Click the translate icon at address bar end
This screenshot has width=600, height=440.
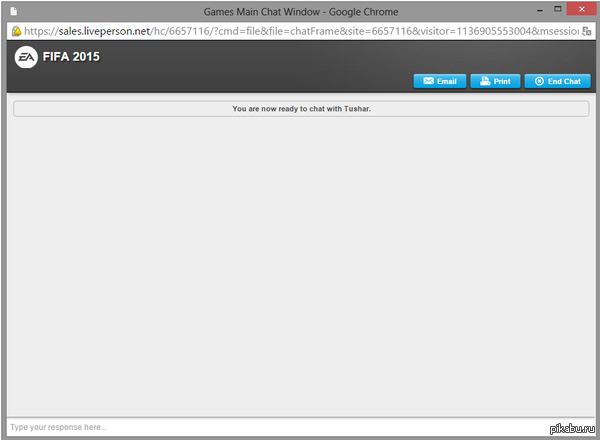tap(586, 31)
